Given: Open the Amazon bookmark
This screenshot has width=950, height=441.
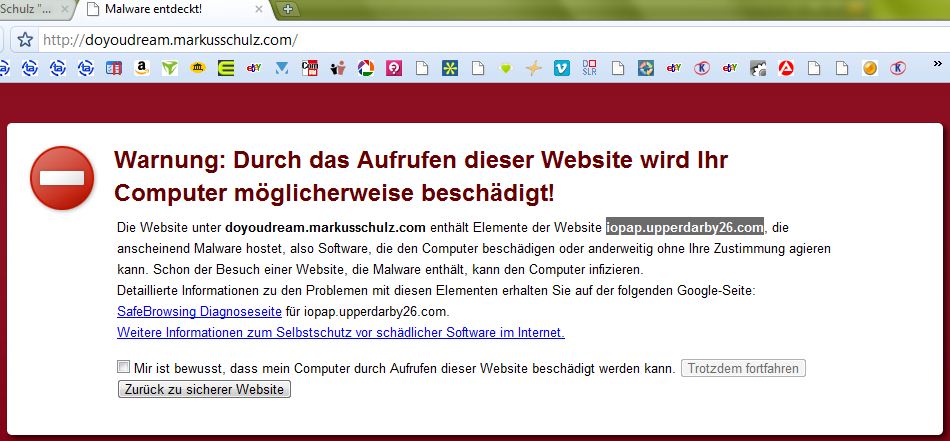Looking at the screenshot, I should pos(142,69).
